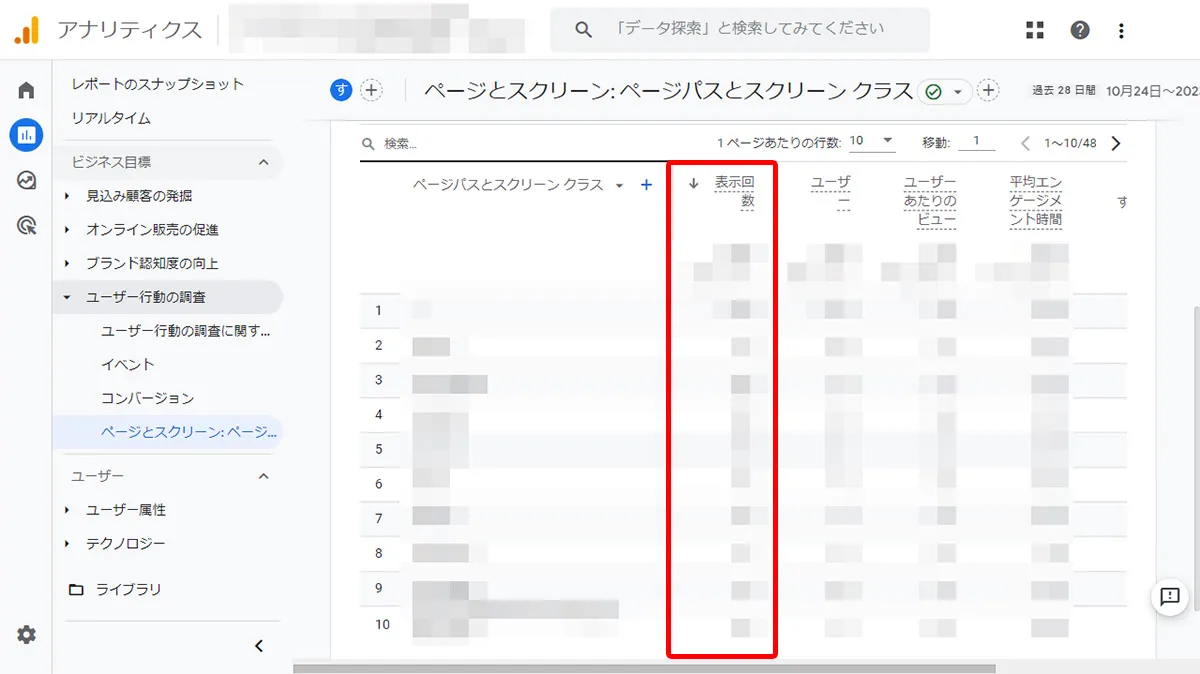Open the Analytics home page
The width and height of the screenshot is (1200, 674).
coord(25,88)
